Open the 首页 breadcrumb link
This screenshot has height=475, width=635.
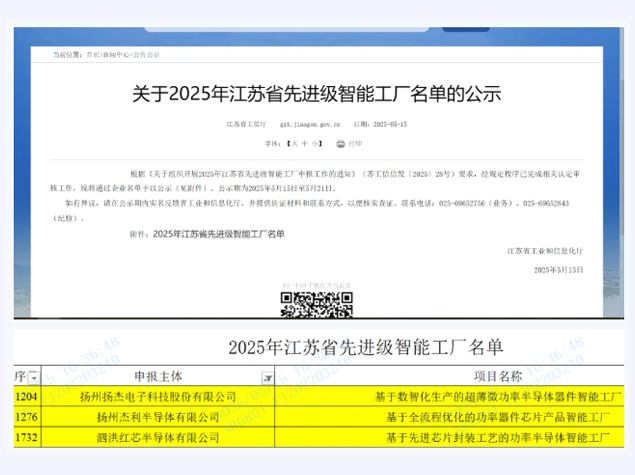point(93,55)
